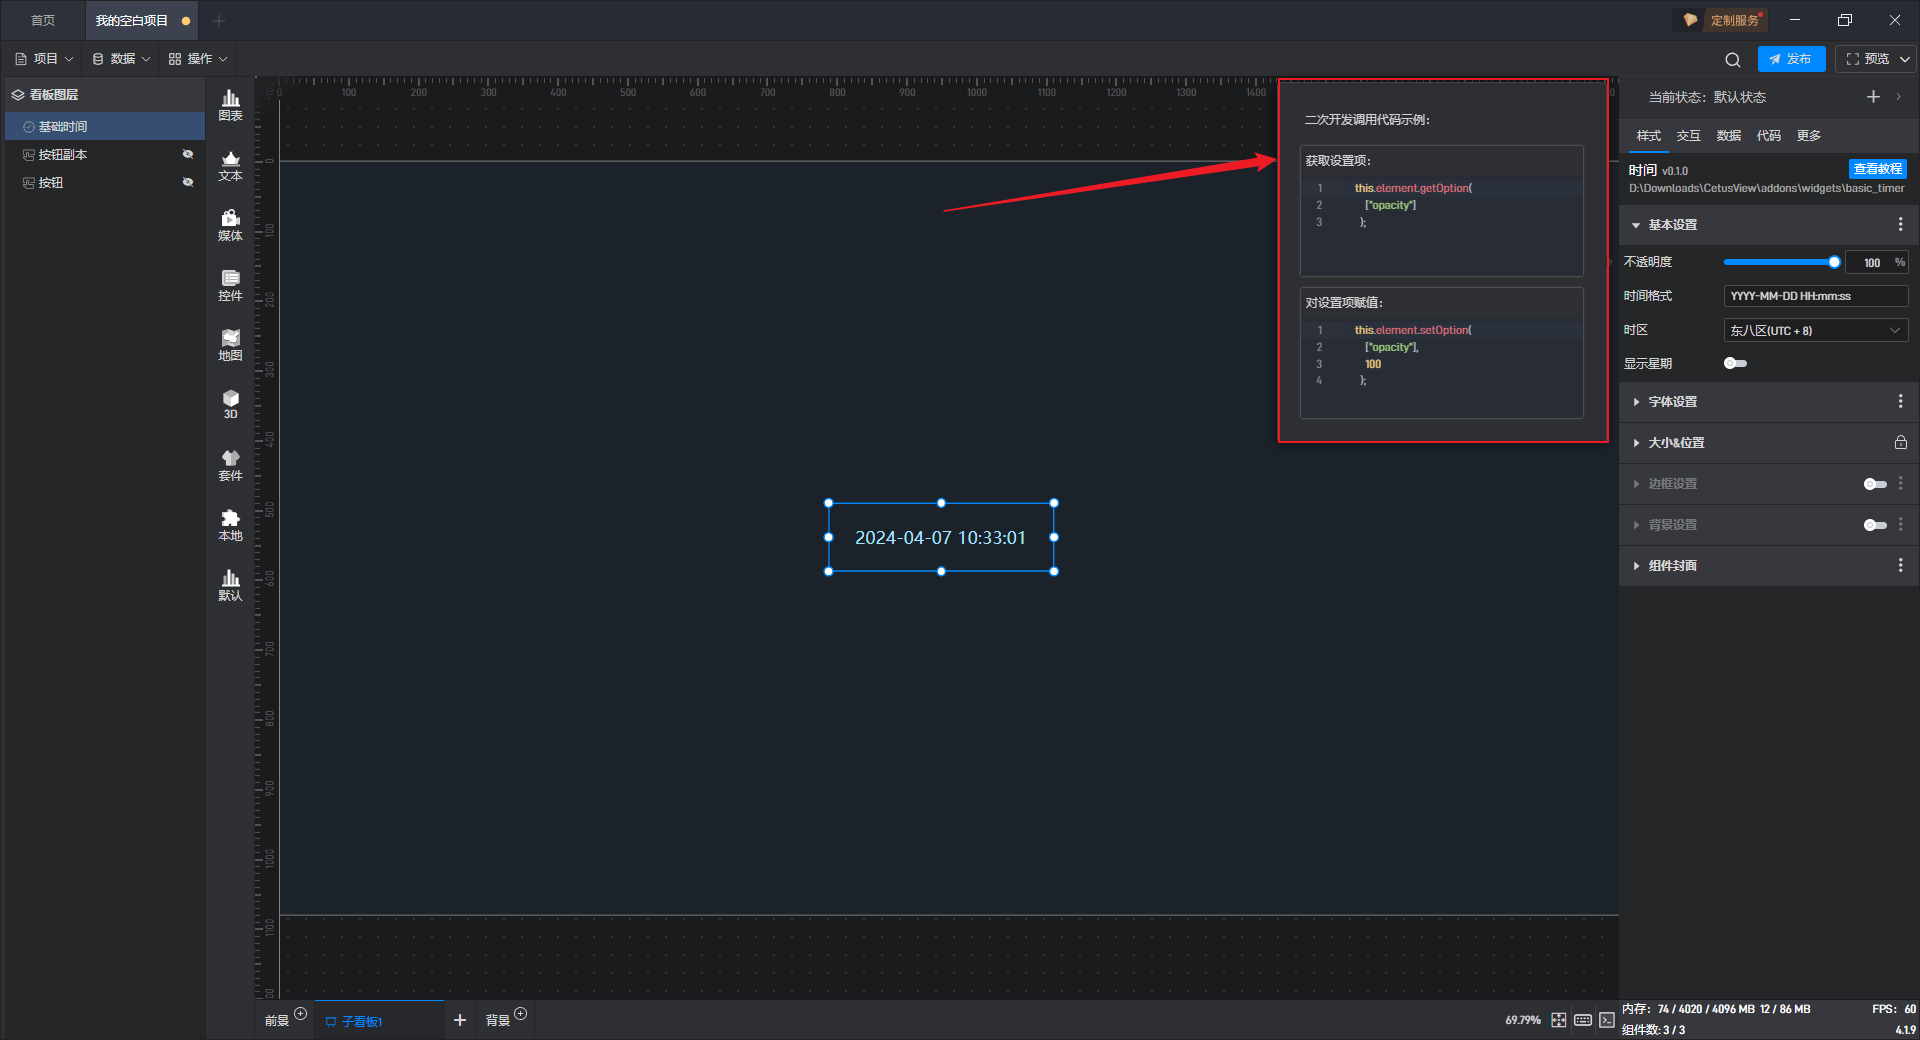This screenshot has height=1040, width=1920.
Task: Enable the 边框设置 border toggle
Action: coord(1874,484)
